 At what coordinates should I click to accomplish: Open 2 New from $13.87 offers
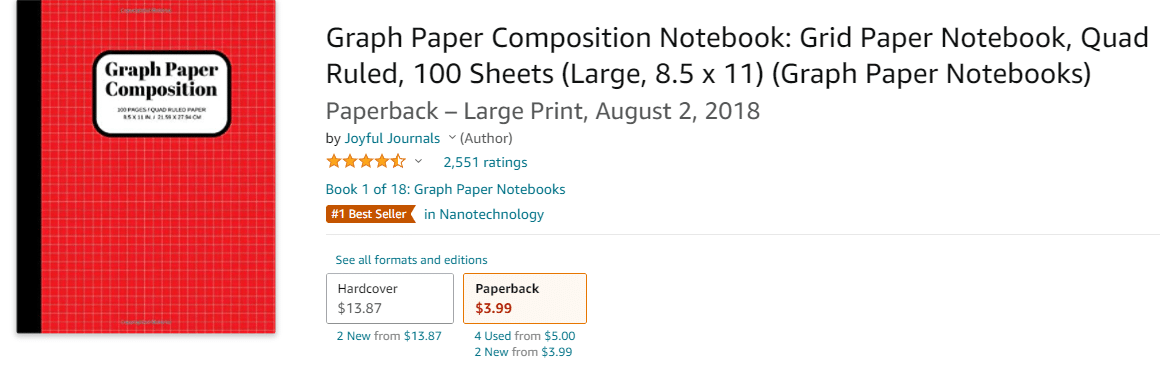point(389,336)
